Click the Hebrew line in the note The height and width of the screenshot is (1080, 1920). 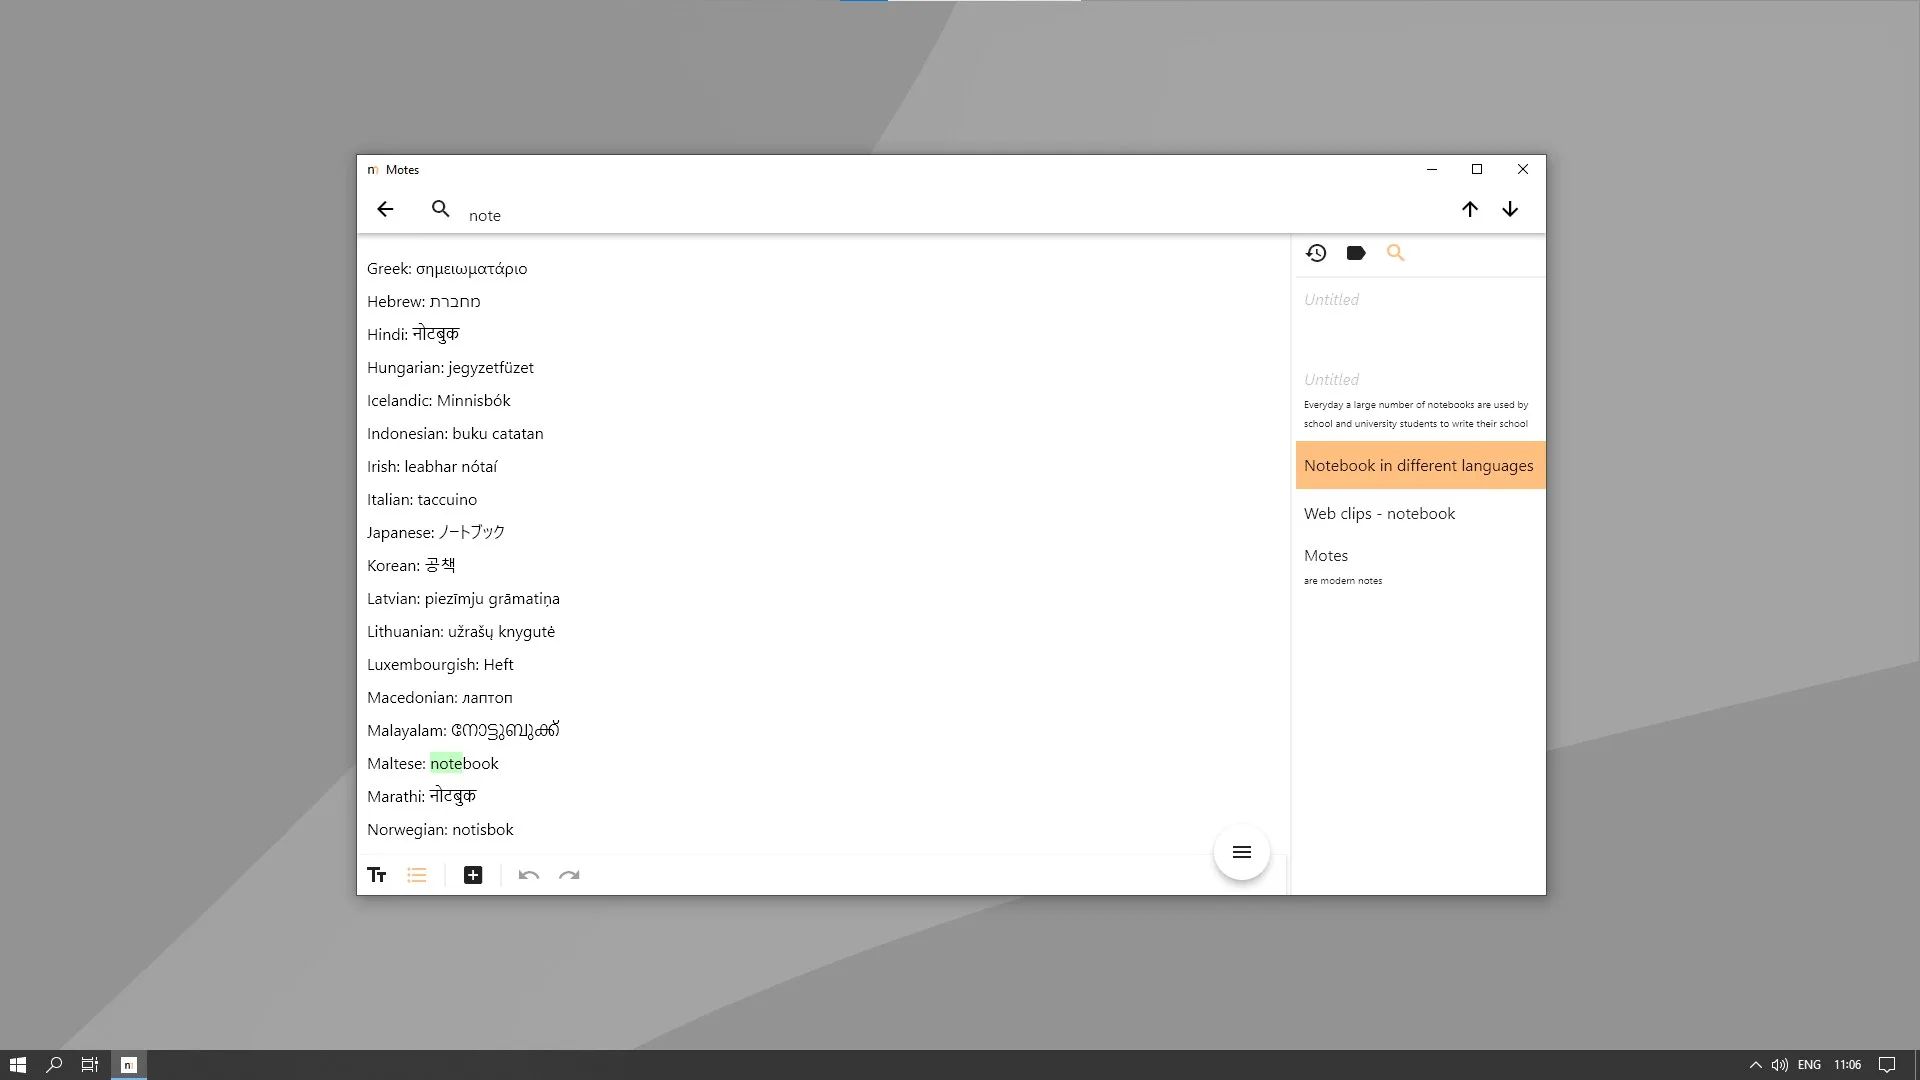pyautogui.click(x=423, y=301)
